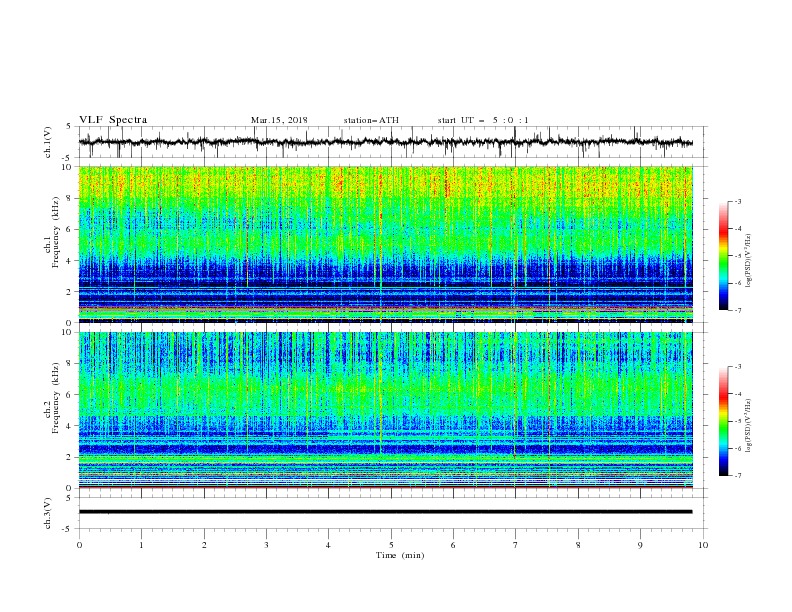
Task: Click the ch.1 frequency axis "4" tick label
Action: 70,261
